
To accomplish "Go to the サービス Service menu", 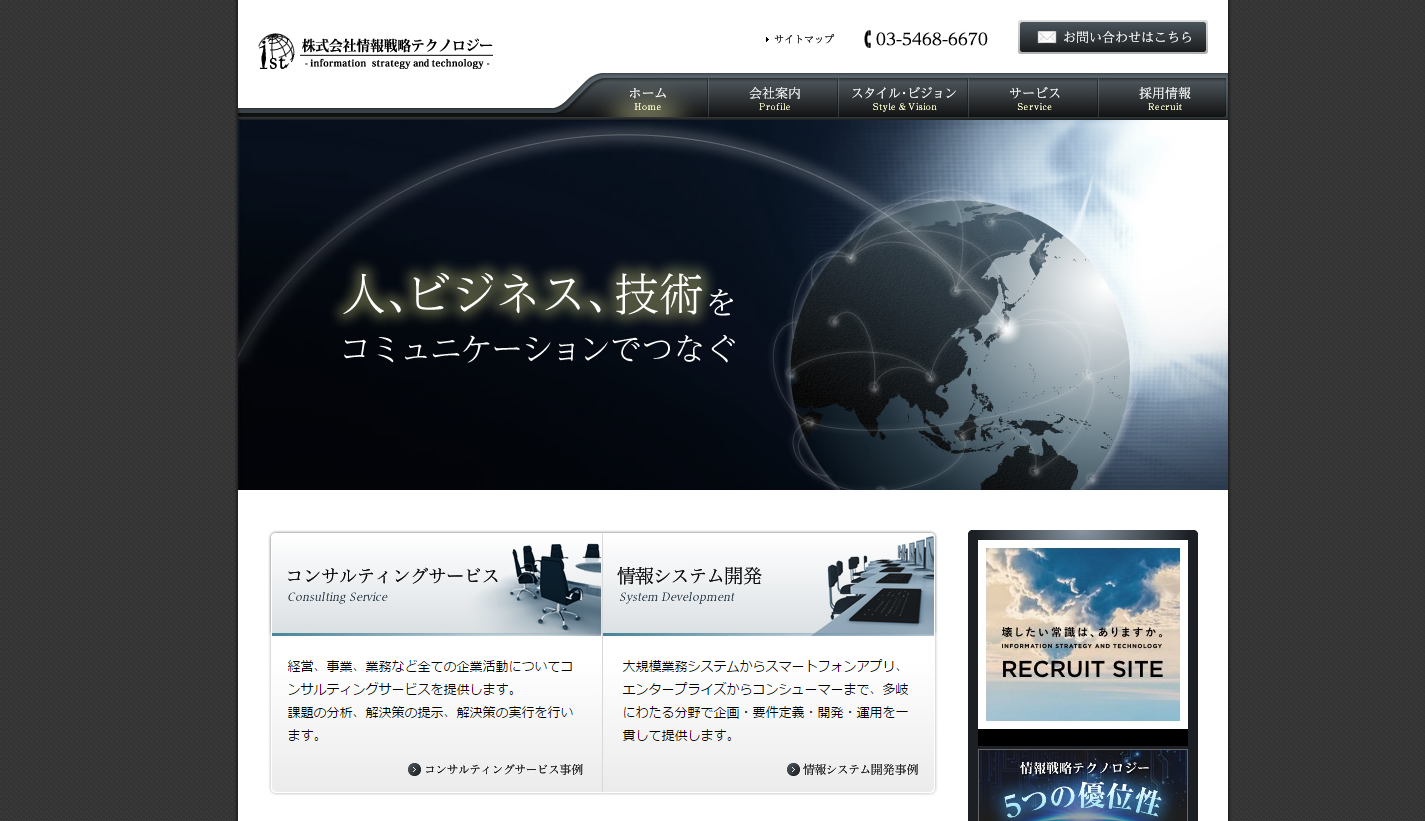I will point(1034,98).
